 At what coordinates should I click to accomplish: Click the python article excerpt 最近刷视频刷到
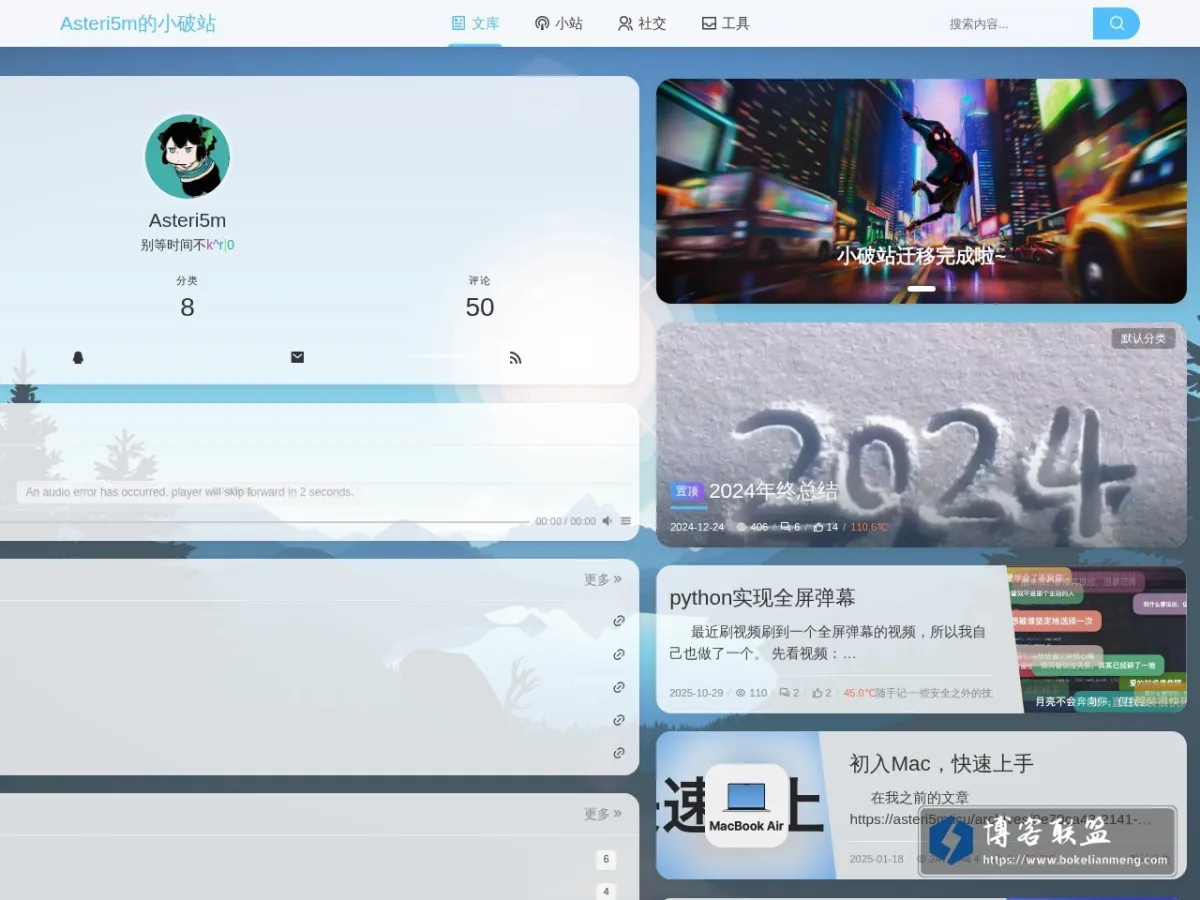828,643
